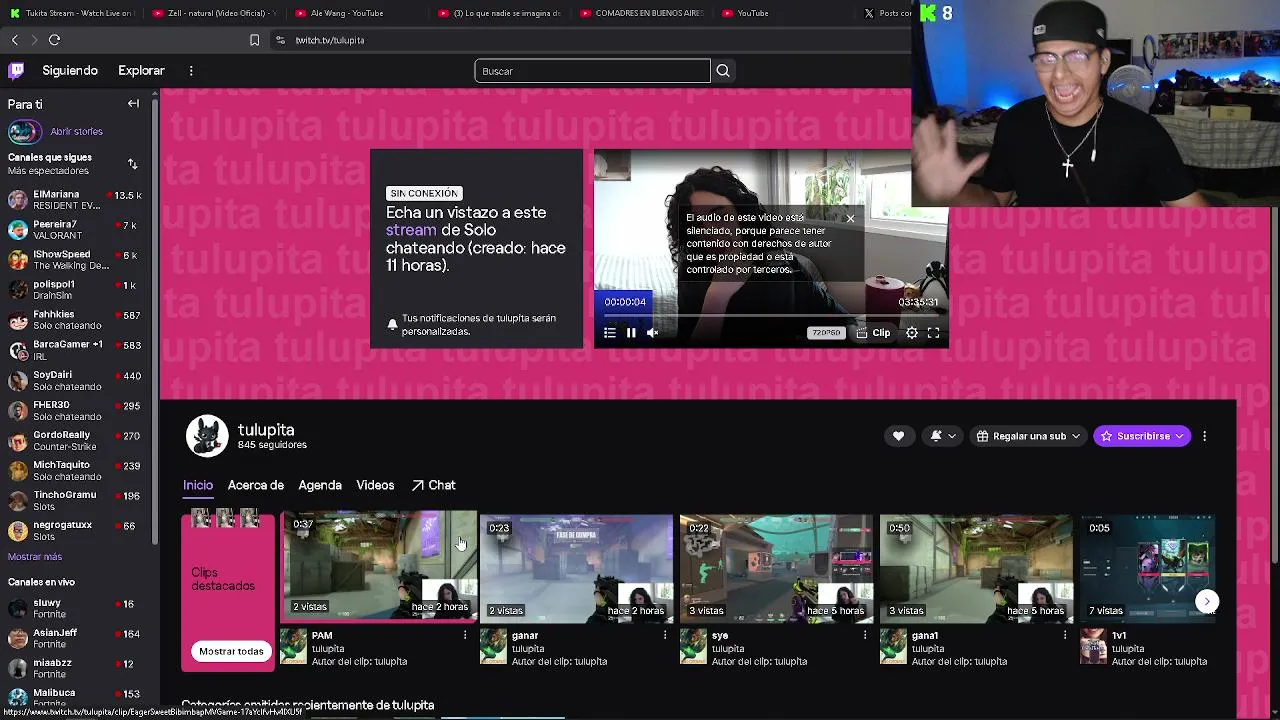The image size is (1280, 720).
Task: Play the ganar clip thumbnail
Action: tap(577, 569)
